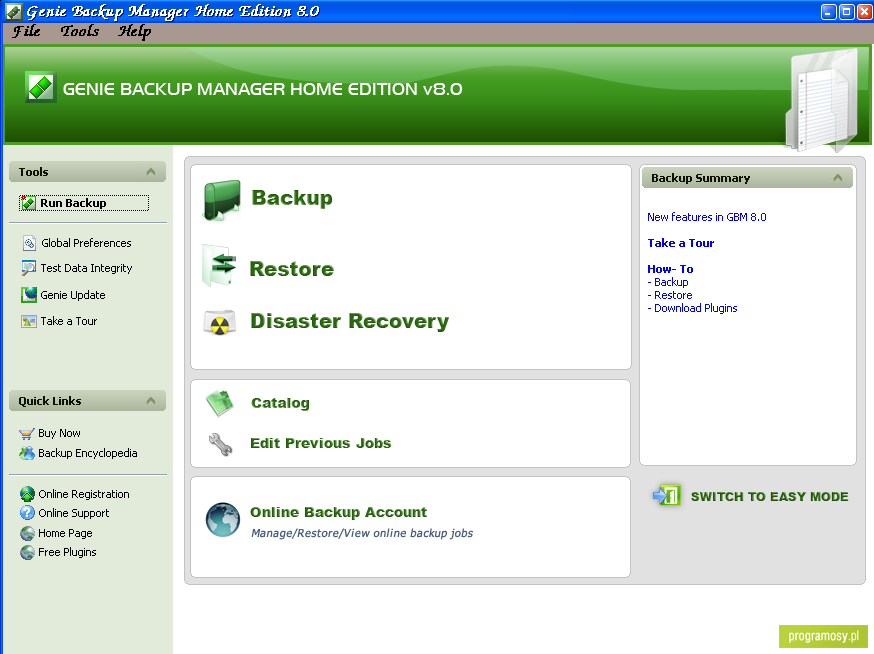Click the Genie logo icon in the green banner
The height and width of the screenshot is (654, 874).
coord(41,88)
